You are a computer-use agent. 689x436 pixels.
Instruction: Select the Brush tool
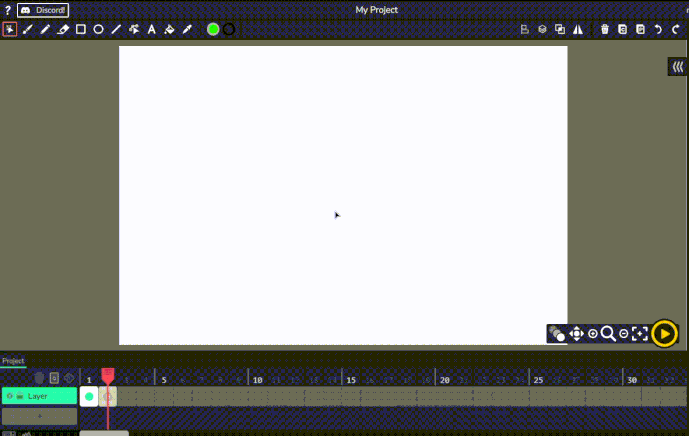[28, 29]
